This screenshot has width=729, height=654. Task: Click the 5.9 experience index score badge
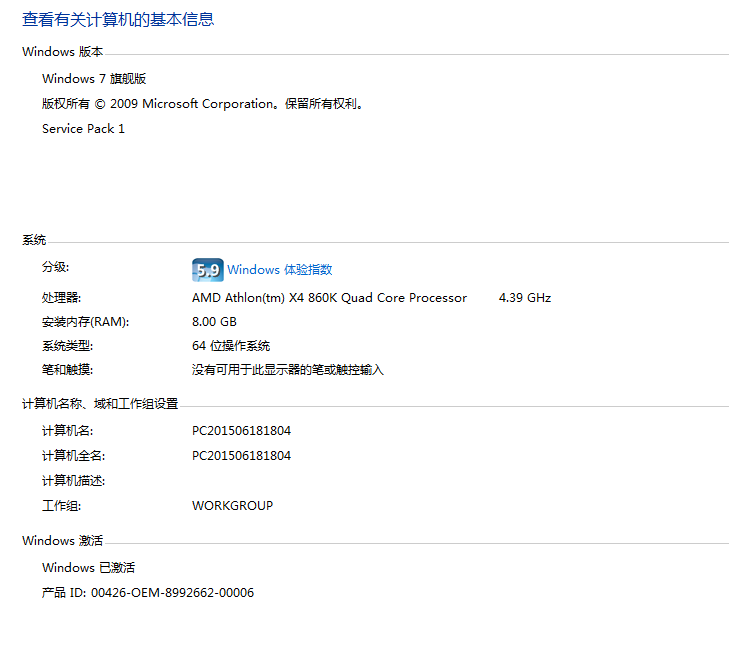click(x=208, y=270)
